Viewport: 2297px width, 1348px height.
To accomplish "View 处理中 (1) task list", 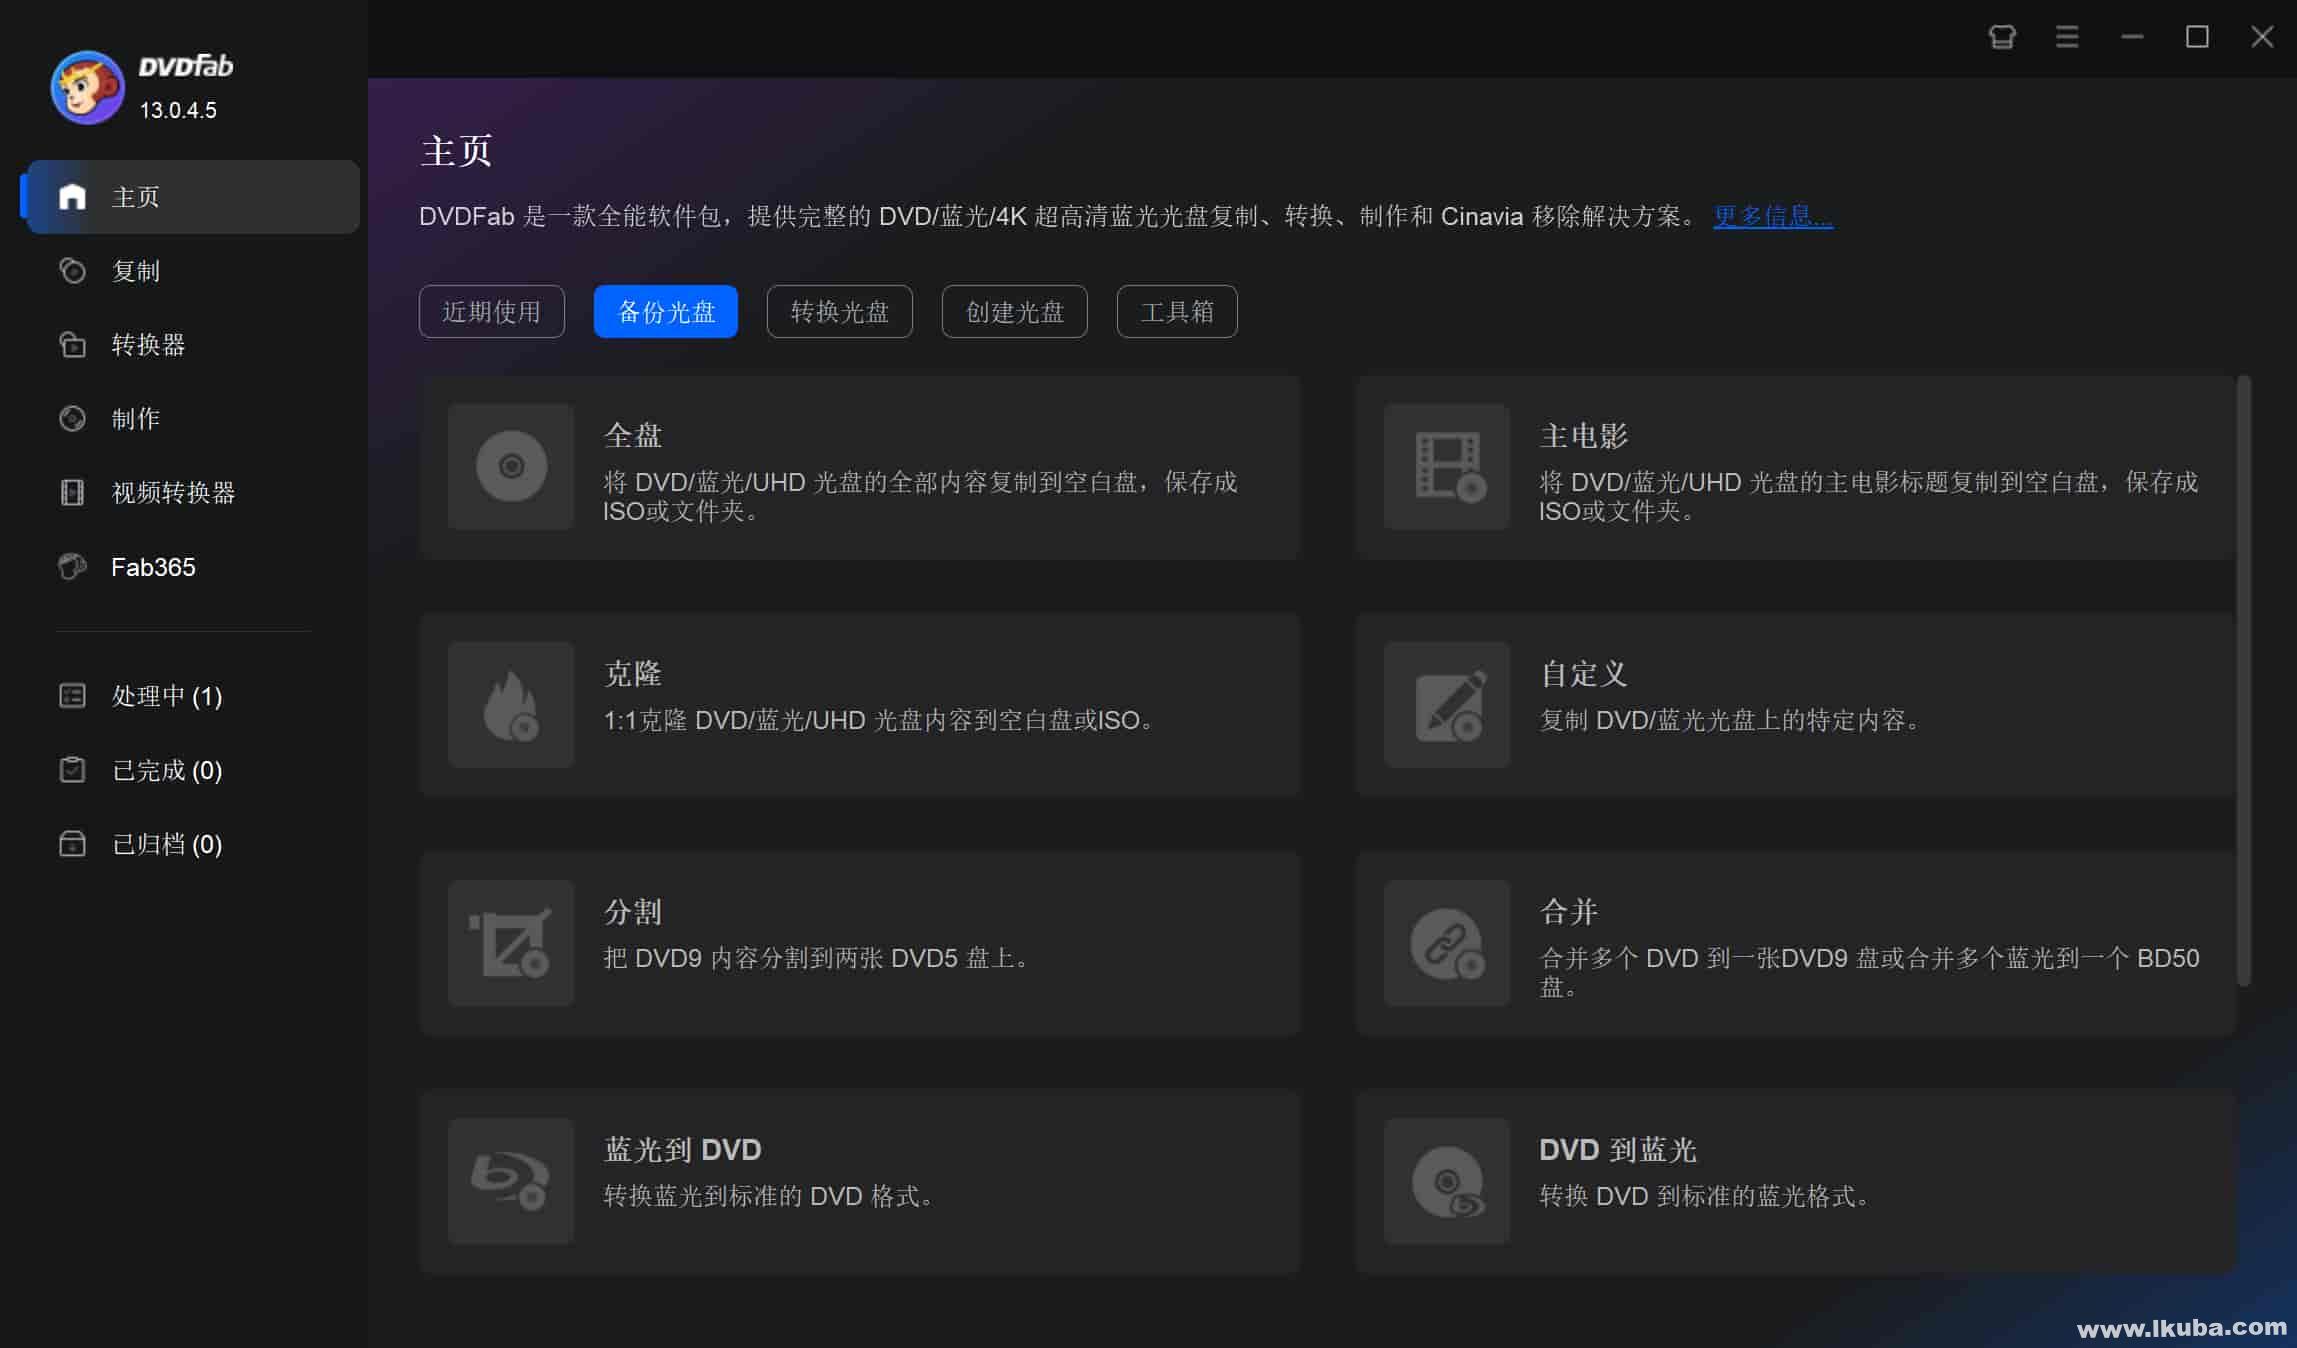I will [167, 696].
